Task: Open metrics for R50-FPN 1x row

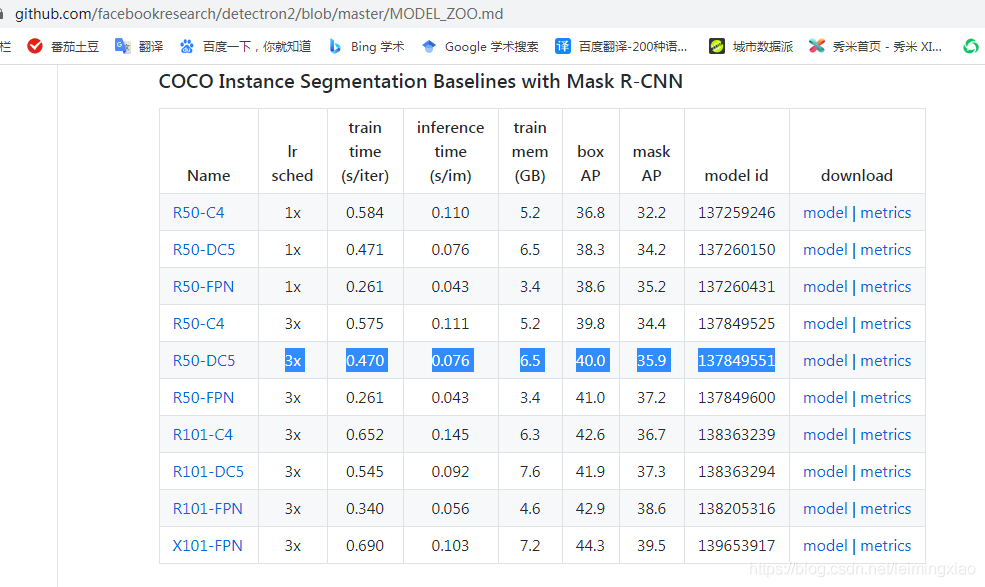Action: [885, 286]
